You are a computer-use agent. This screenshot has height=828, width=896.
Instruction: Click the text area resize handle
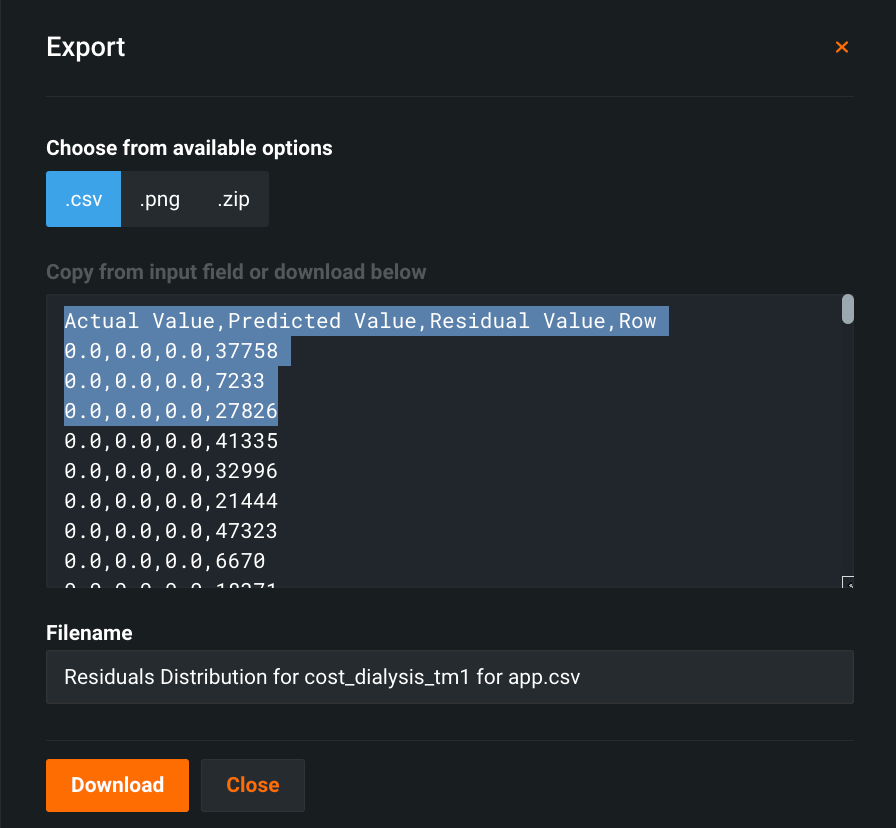848,582
